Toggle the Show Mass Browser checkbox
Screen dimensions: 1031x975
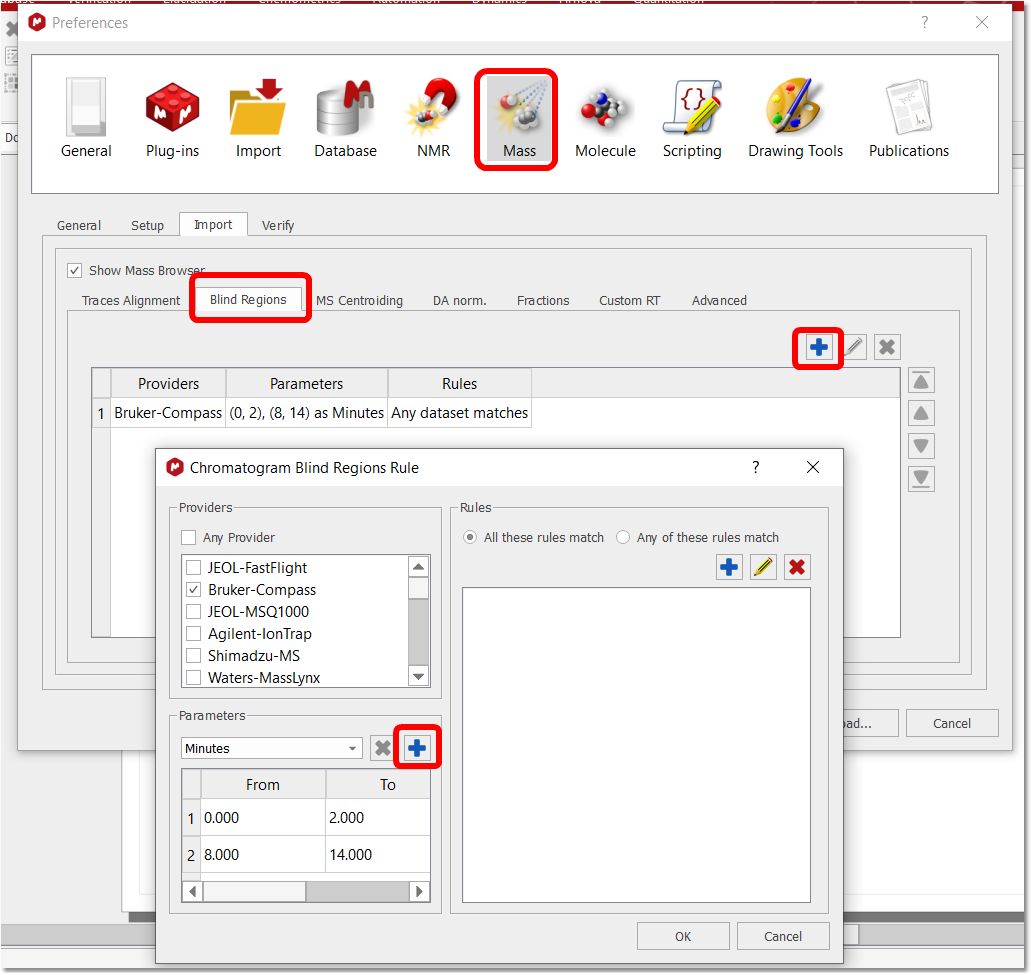[74, 271]
